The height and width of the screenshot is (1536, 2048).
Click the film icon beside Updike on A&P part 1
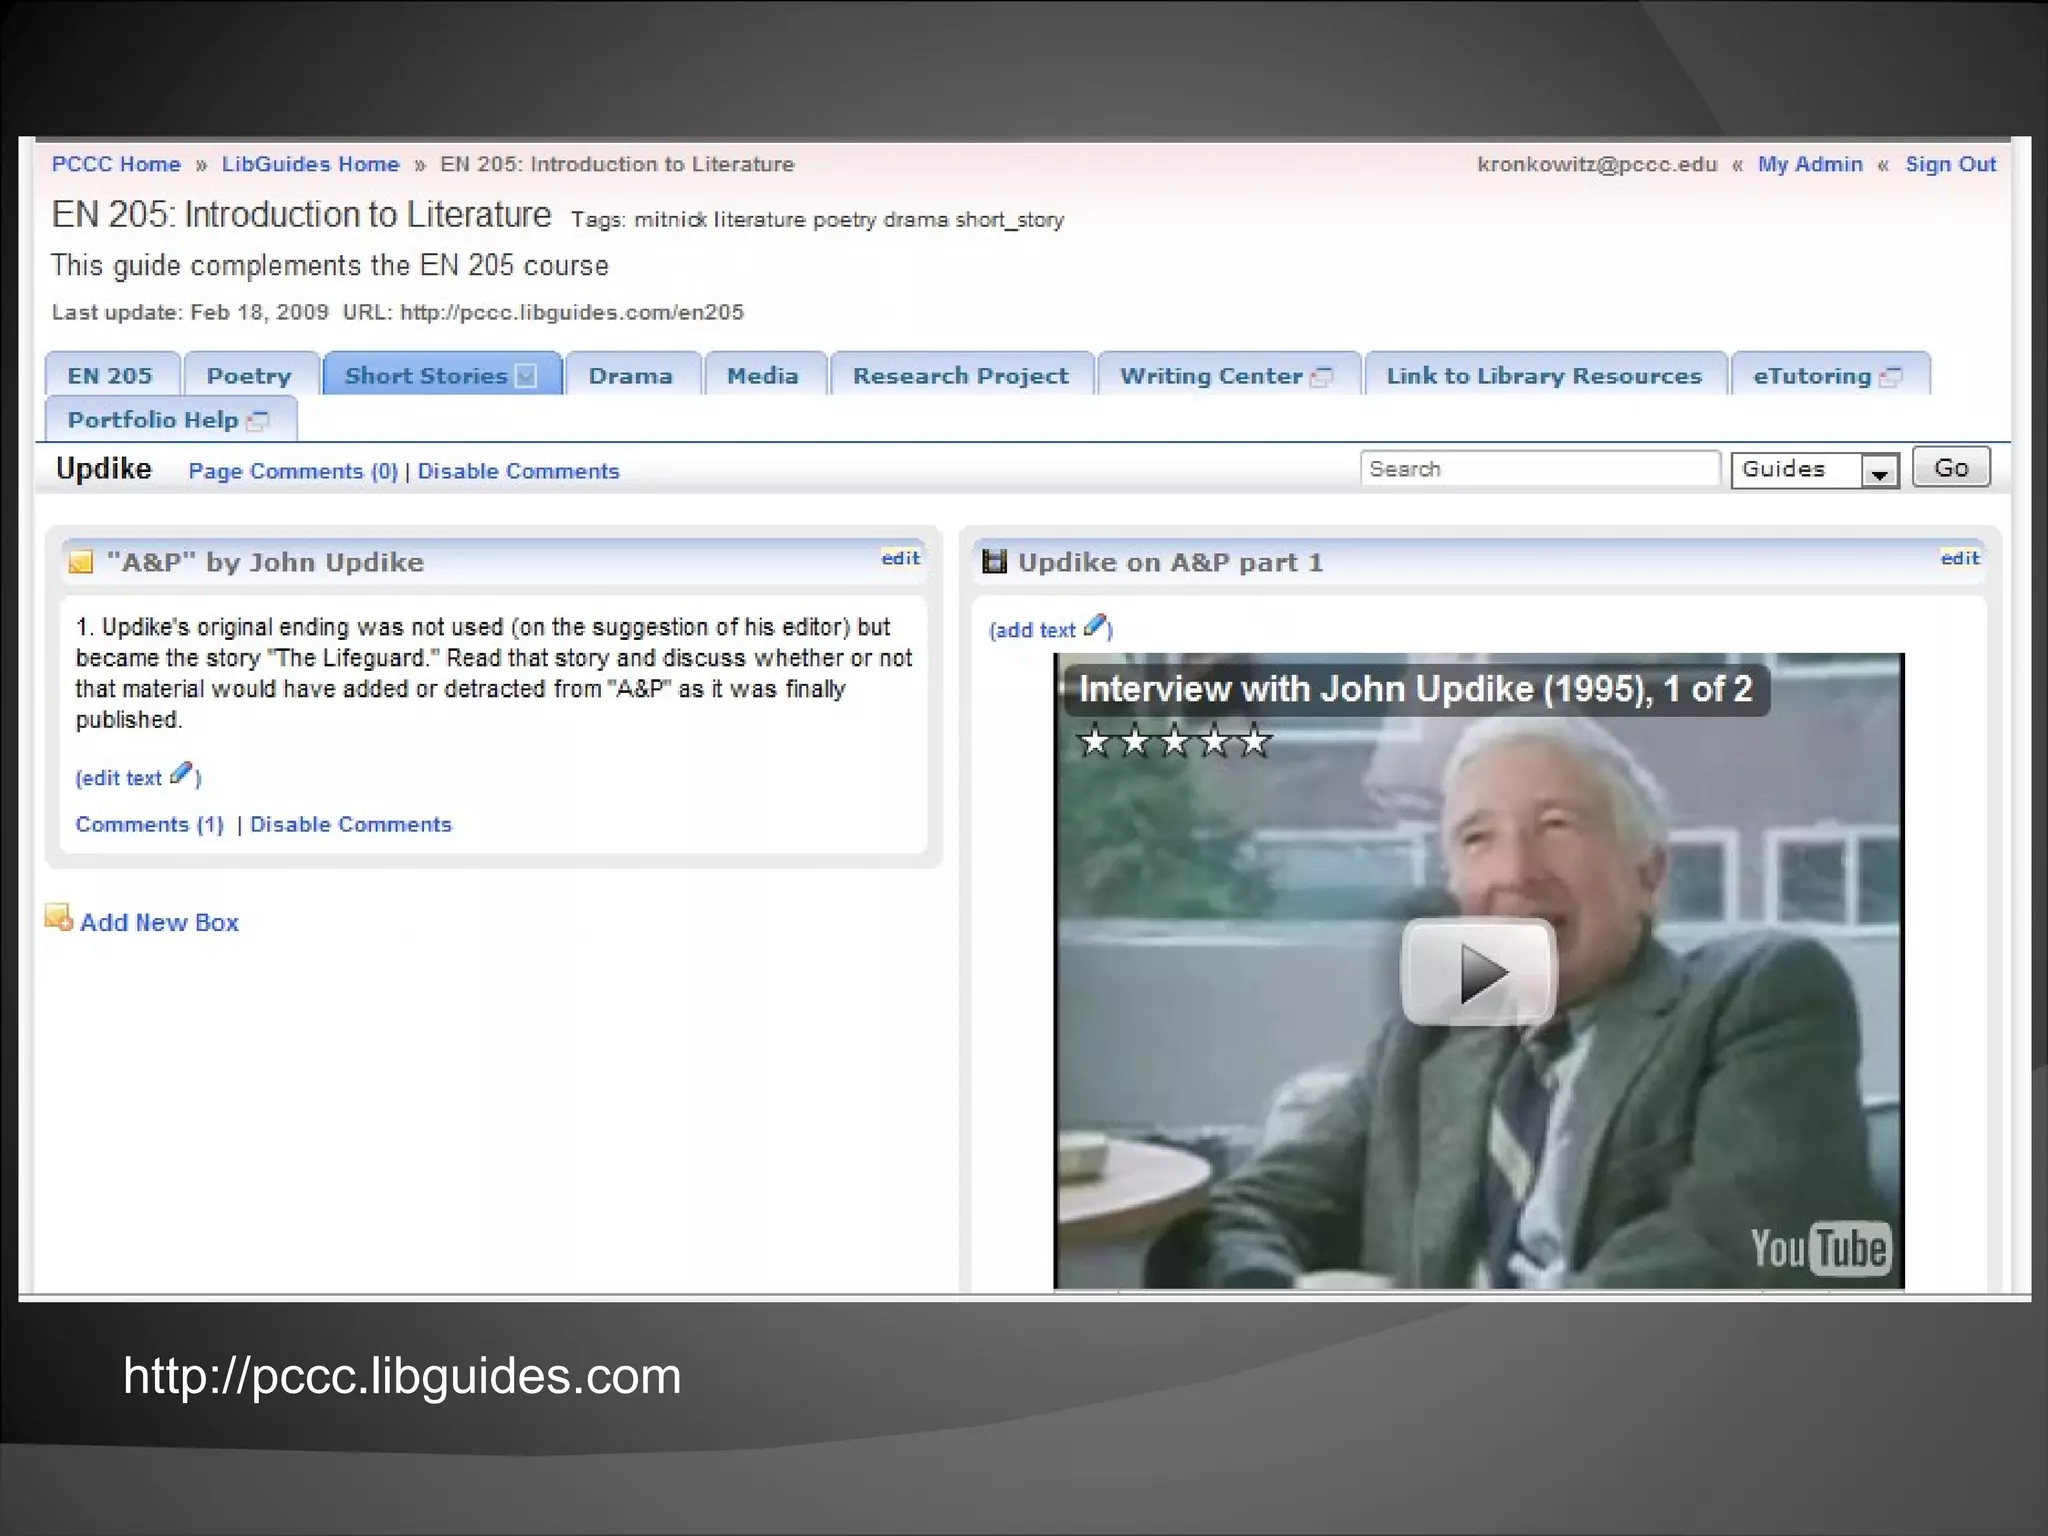pyautogui.click(x=994, y=561)
